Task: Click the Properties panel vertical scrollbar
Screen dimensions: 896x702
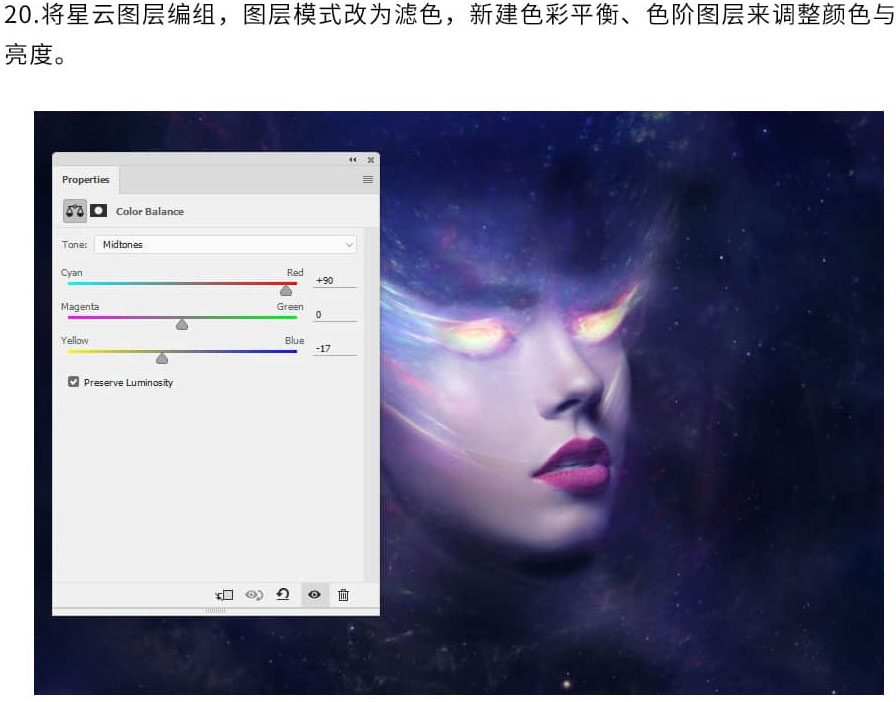Action: point(371,403)
